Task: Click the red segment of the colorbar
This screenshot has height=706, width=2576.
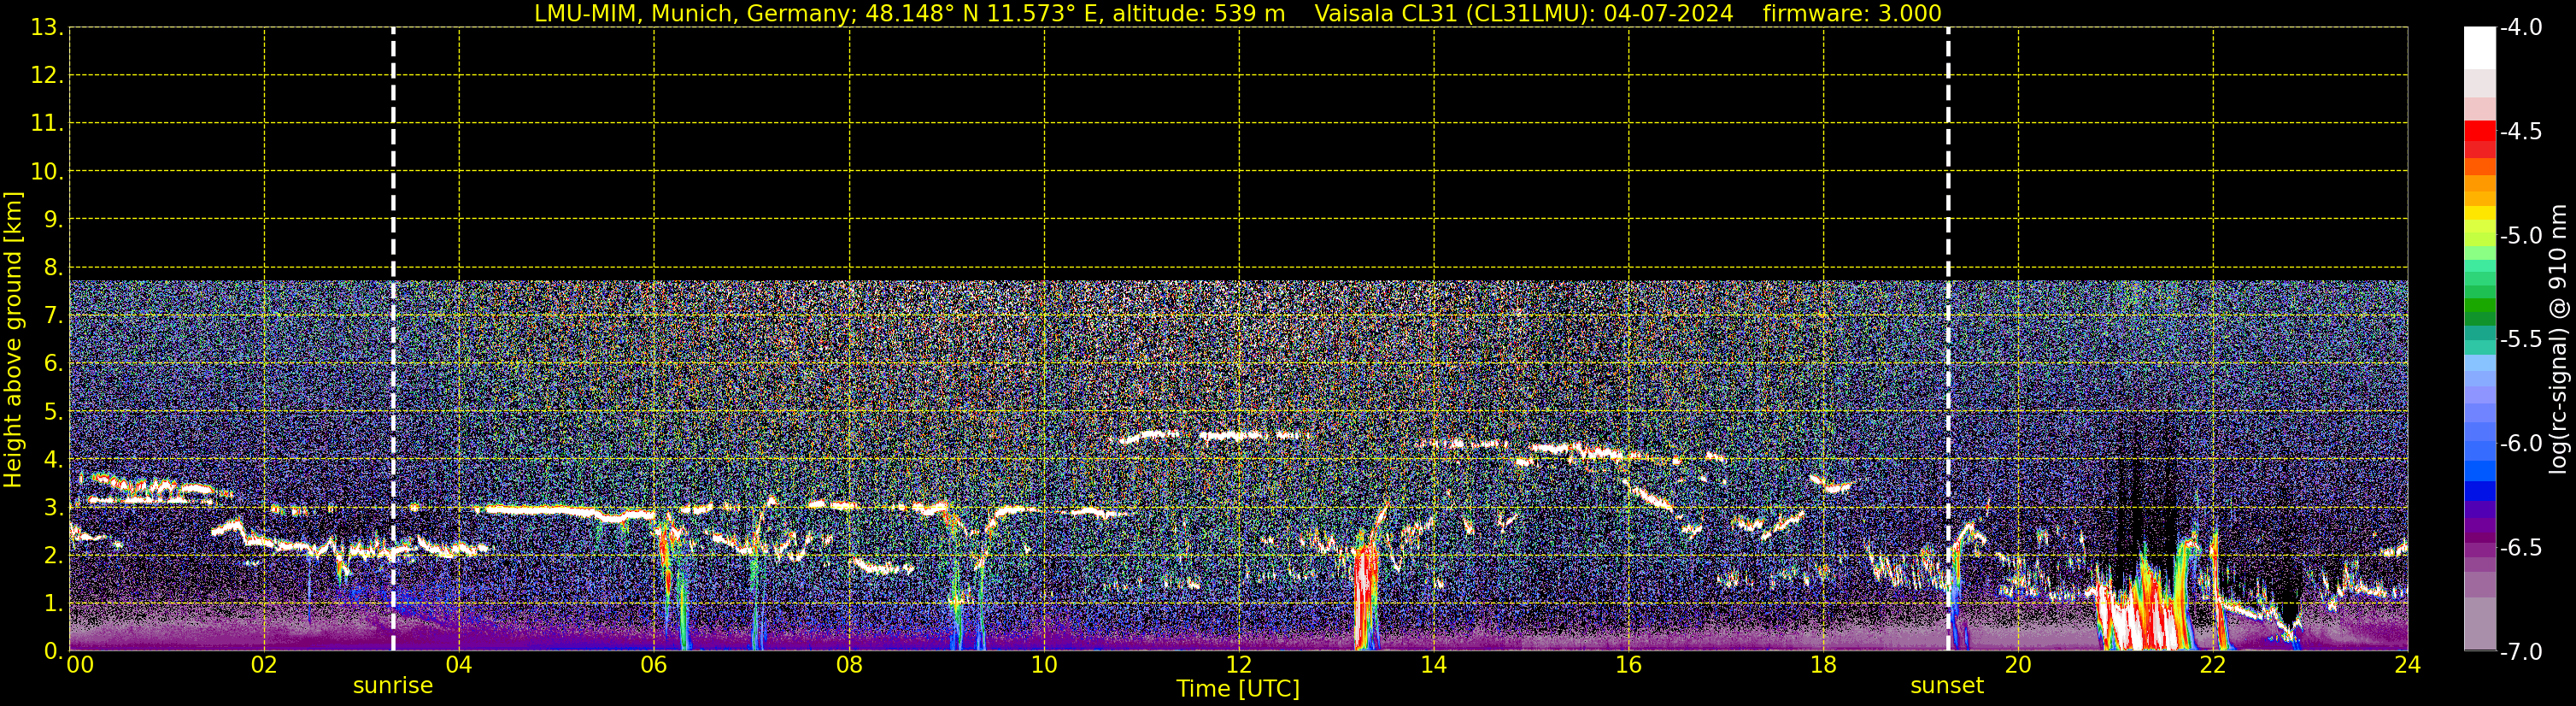Action: click(x=2480, y=131)
